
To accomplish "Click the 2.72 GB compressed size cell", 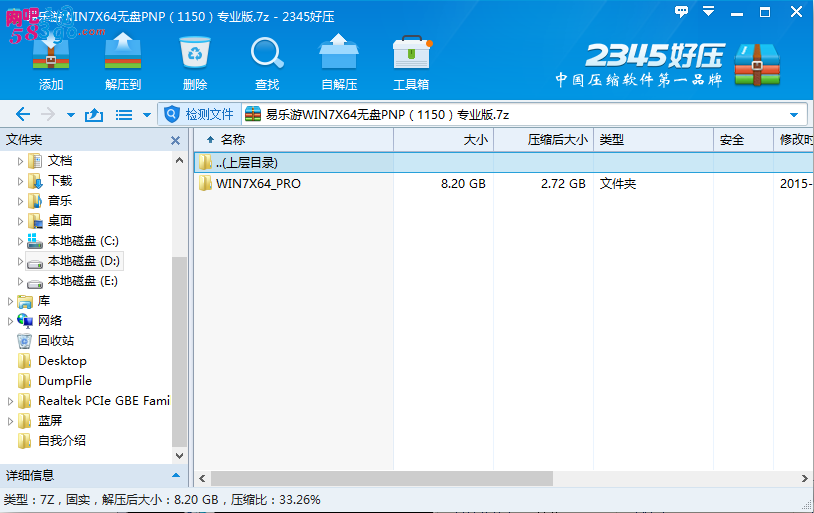I will tap(563, 184).
